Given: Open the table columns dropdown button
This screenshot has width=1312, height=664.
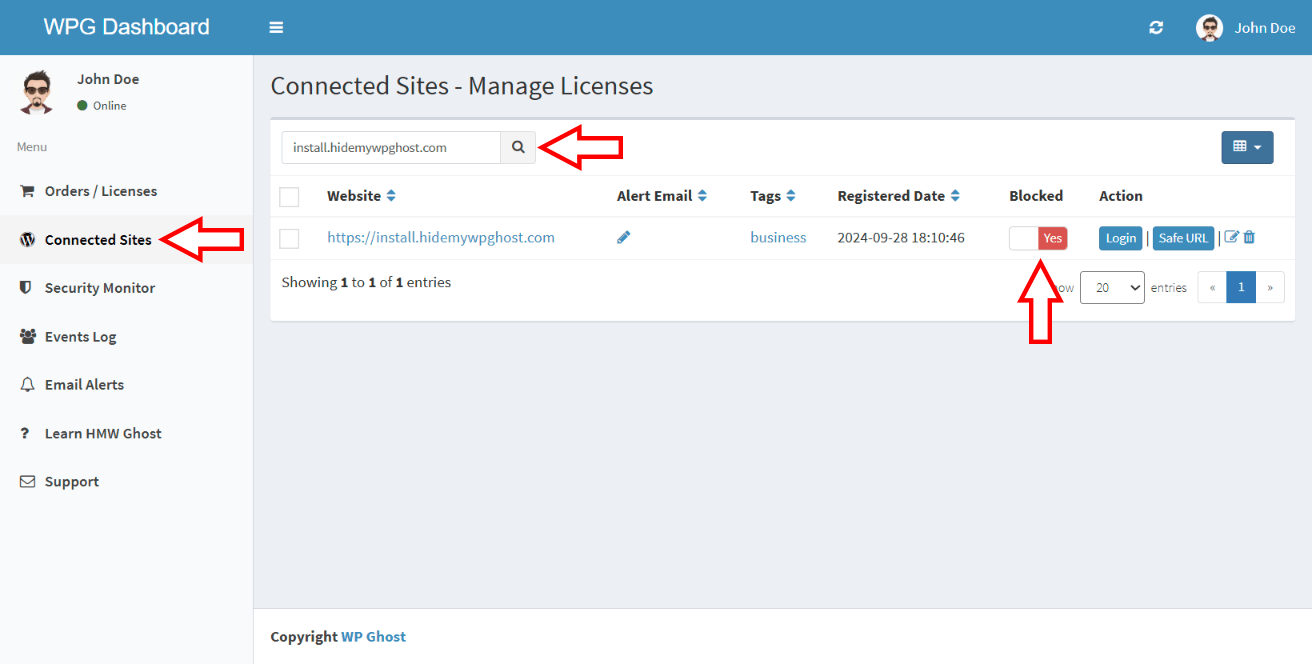Looking at the screenshot, I should [1247, 147].
